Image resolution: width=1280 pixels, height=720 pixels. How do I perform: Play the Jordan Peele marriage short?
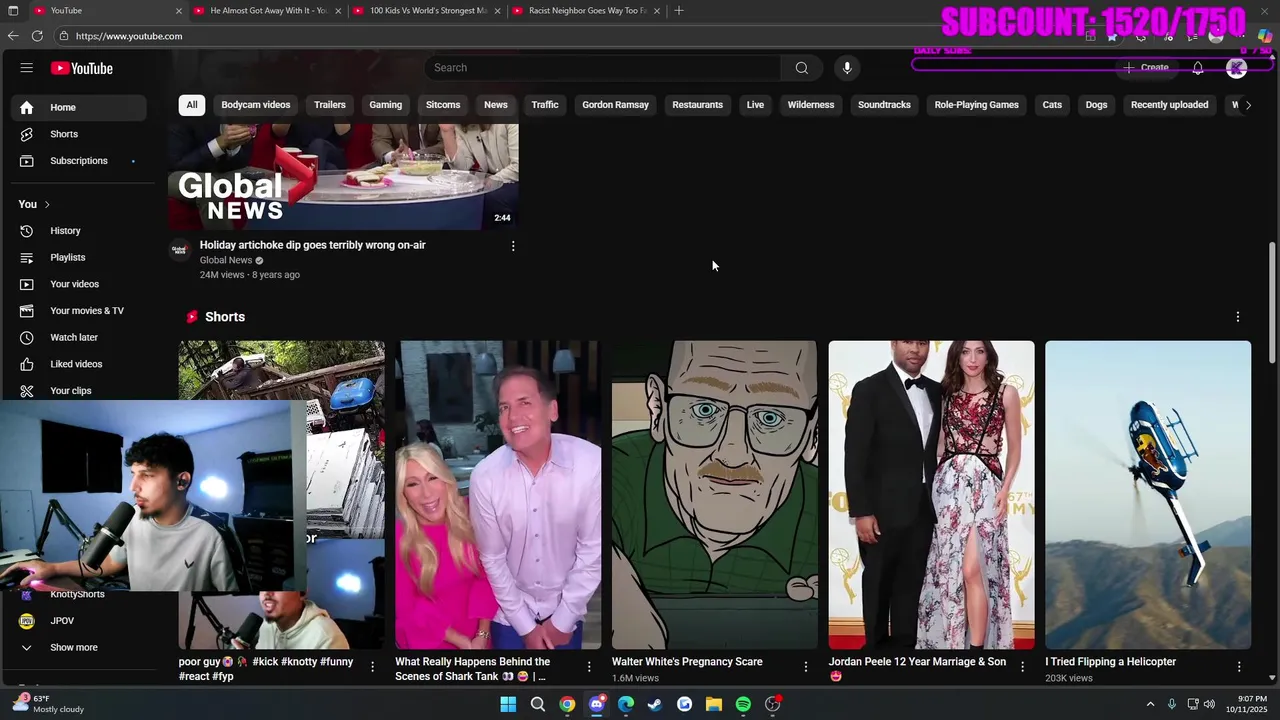931,495
